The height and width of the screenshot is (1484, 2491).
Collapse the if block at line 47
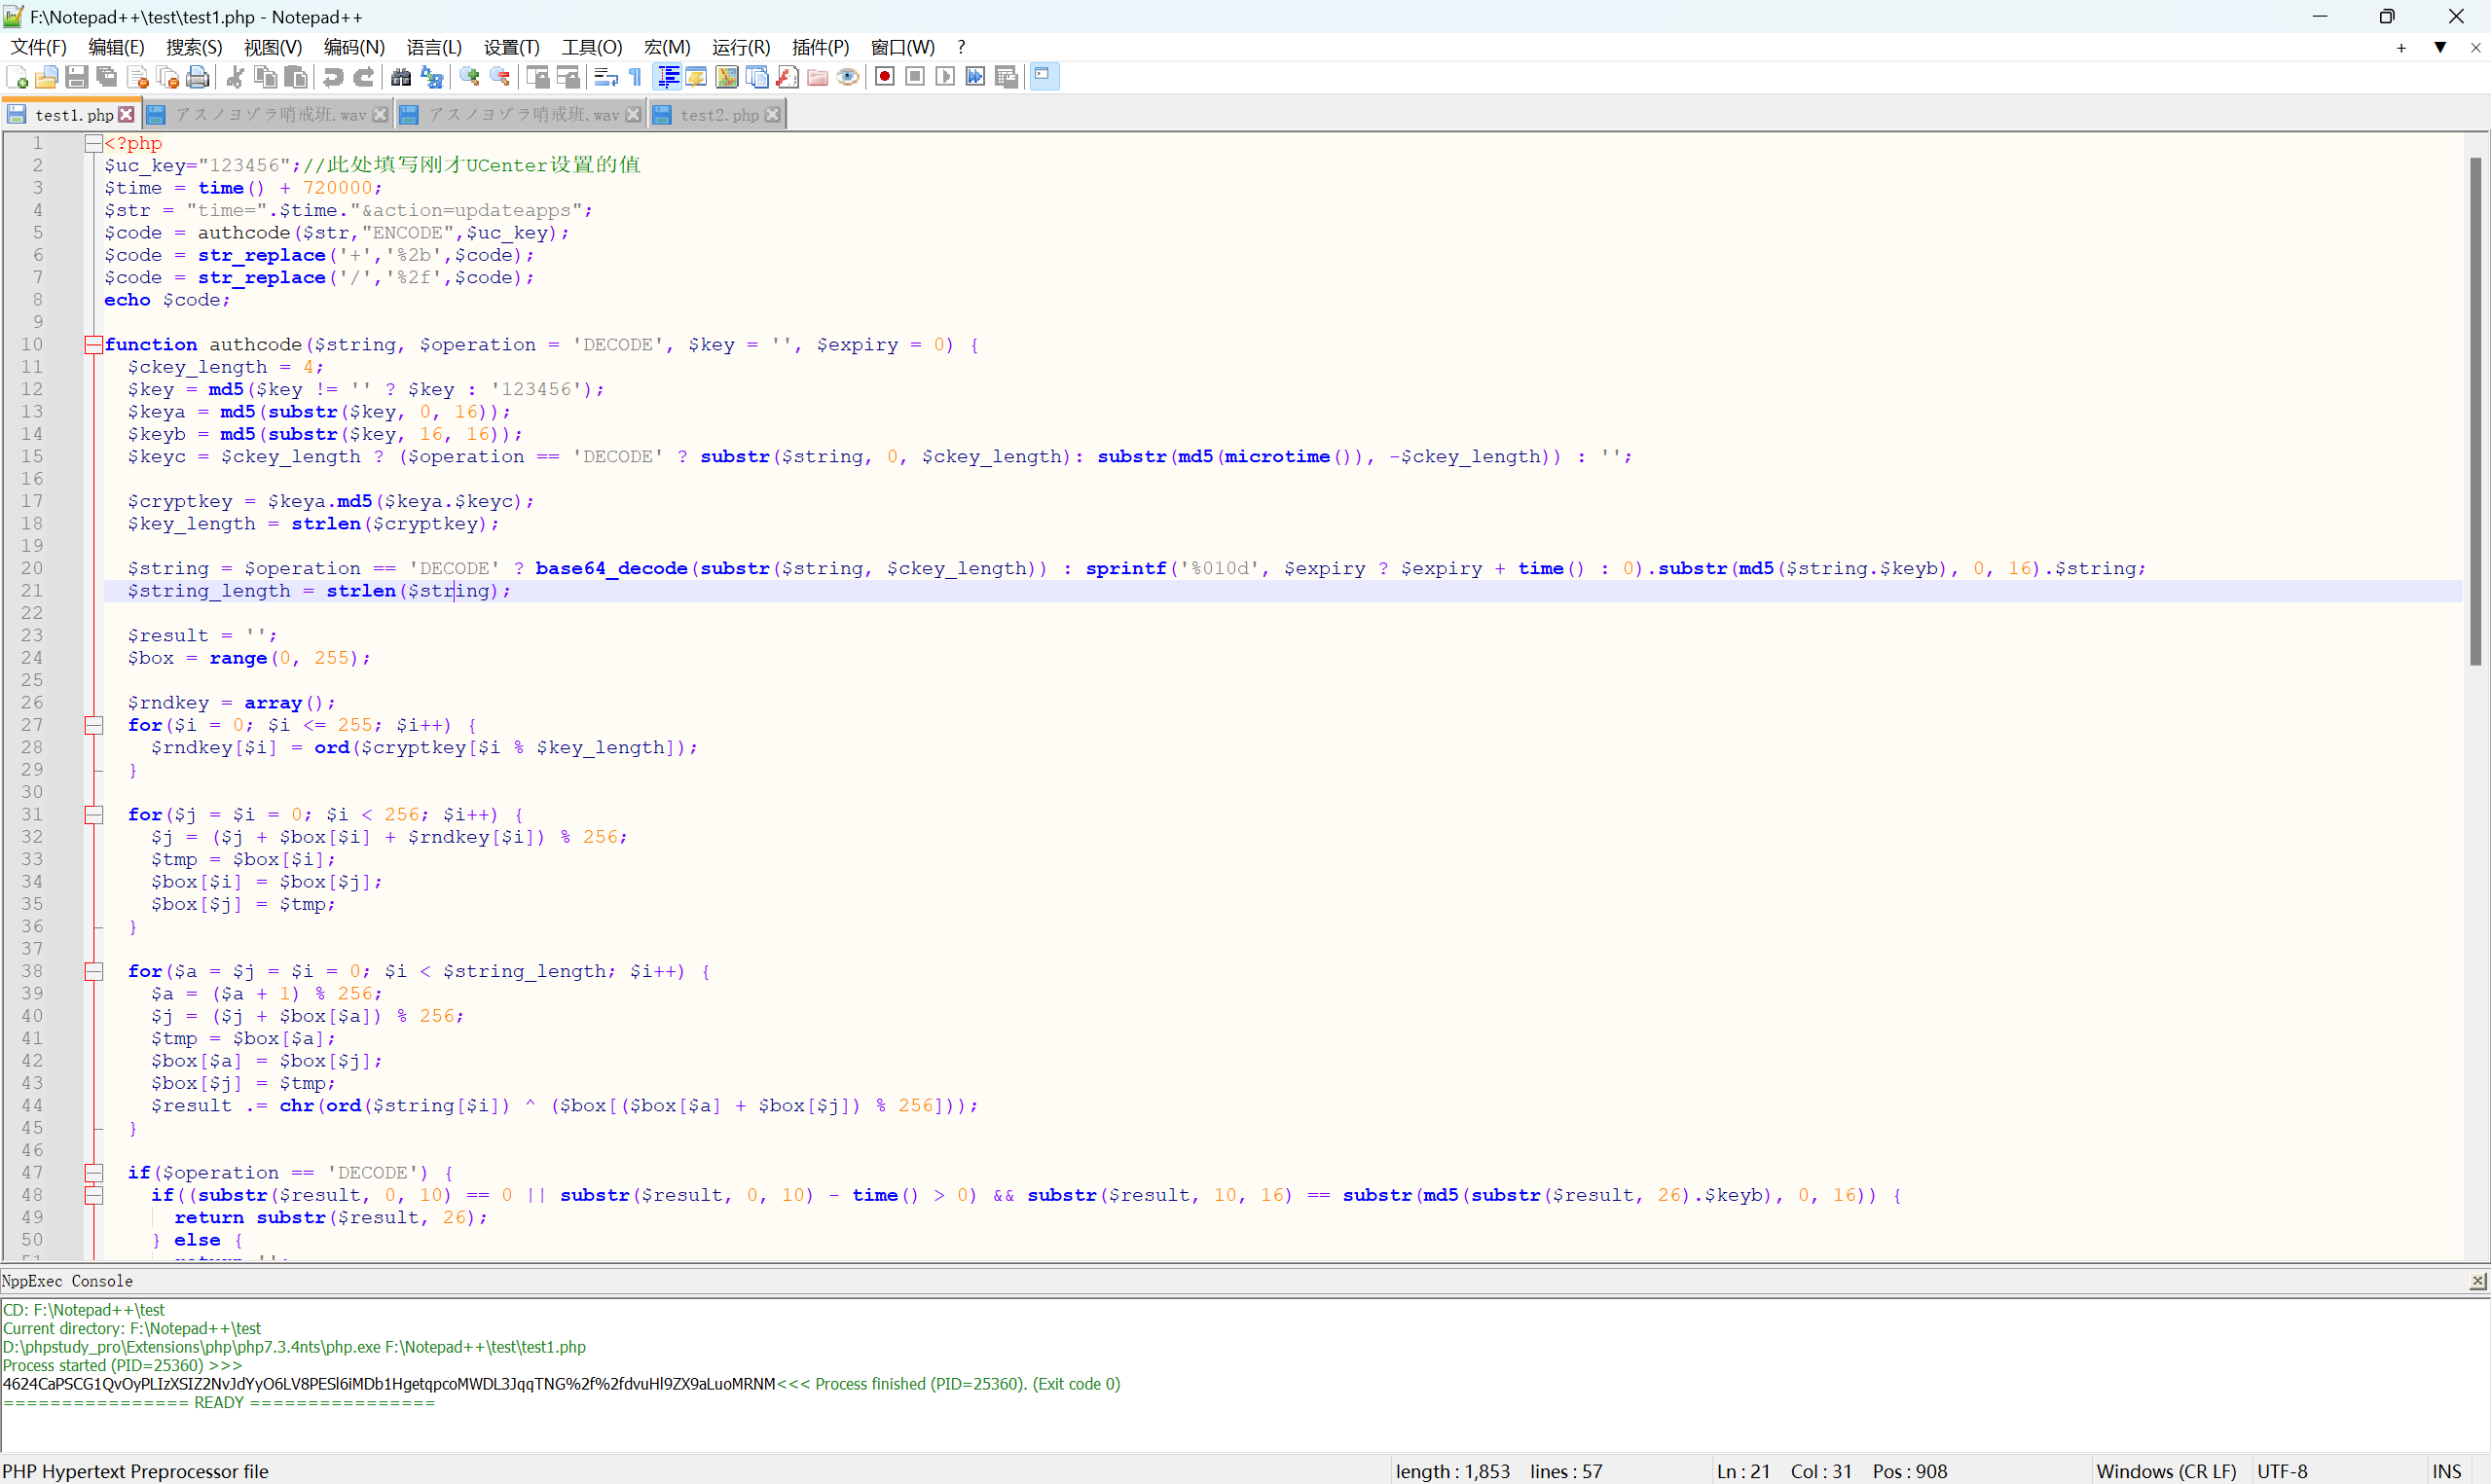pos(94,1173)
